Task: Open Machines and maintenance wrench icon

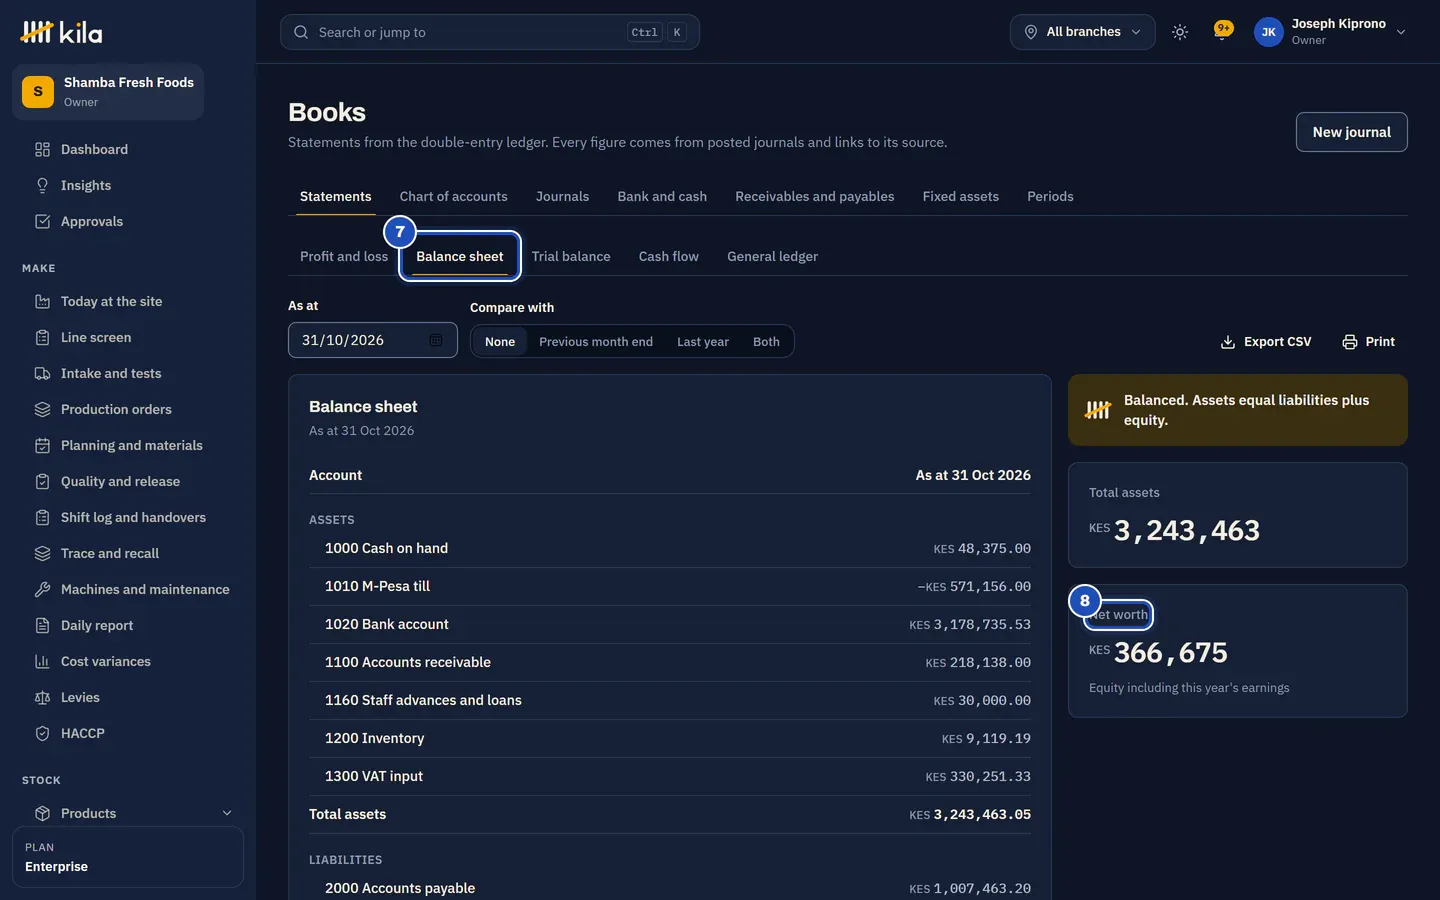Action: tap(42, 589)
